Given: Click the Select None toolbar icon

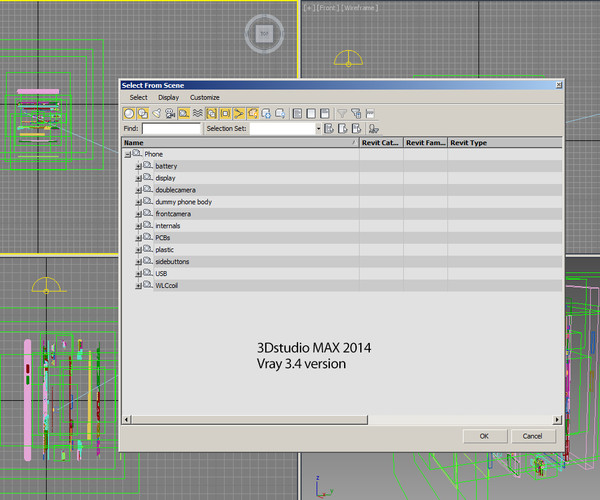Looking at the screenshot, I should 311,113.
